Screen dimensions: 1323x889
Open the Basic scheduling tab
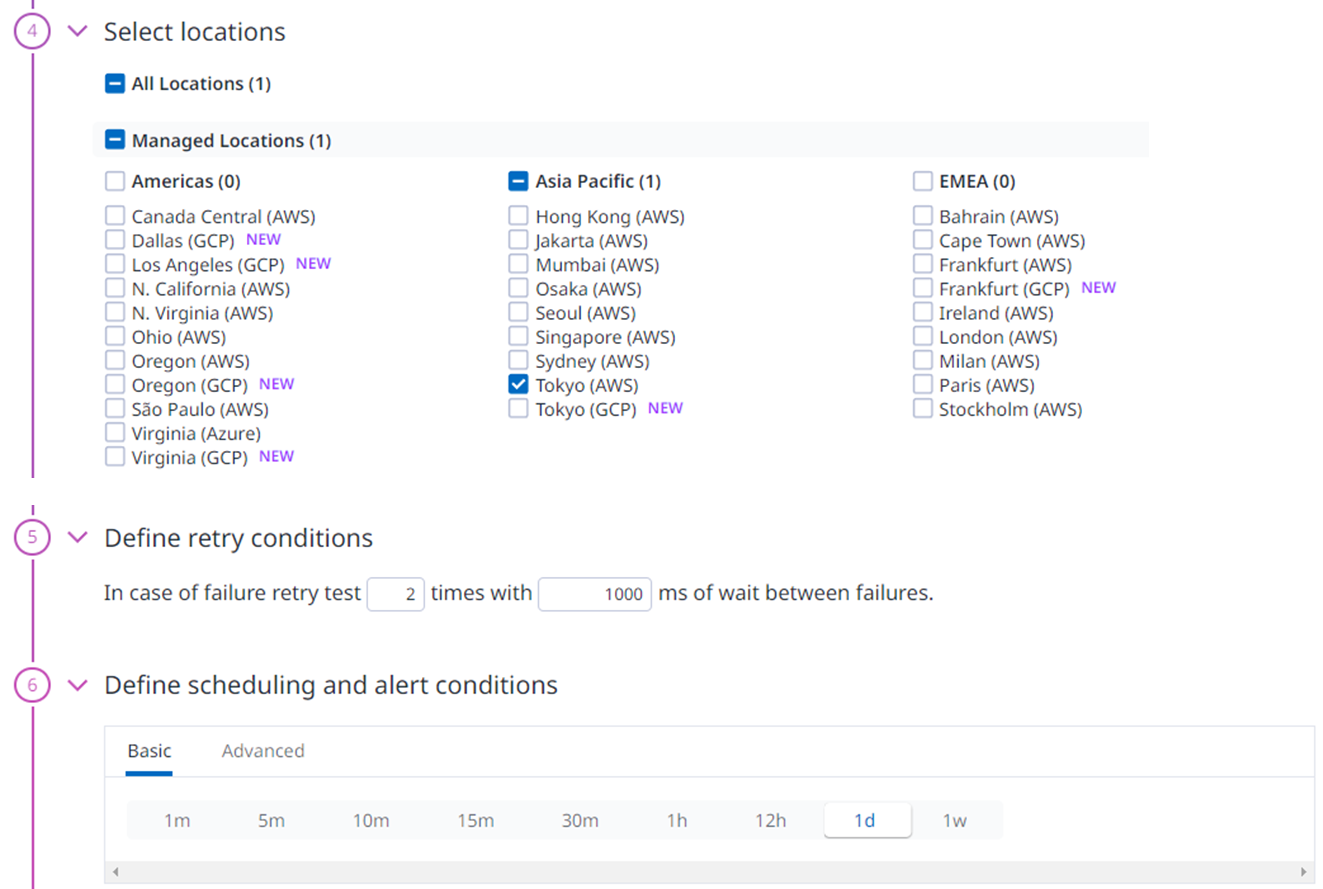[x=149, y=751]
